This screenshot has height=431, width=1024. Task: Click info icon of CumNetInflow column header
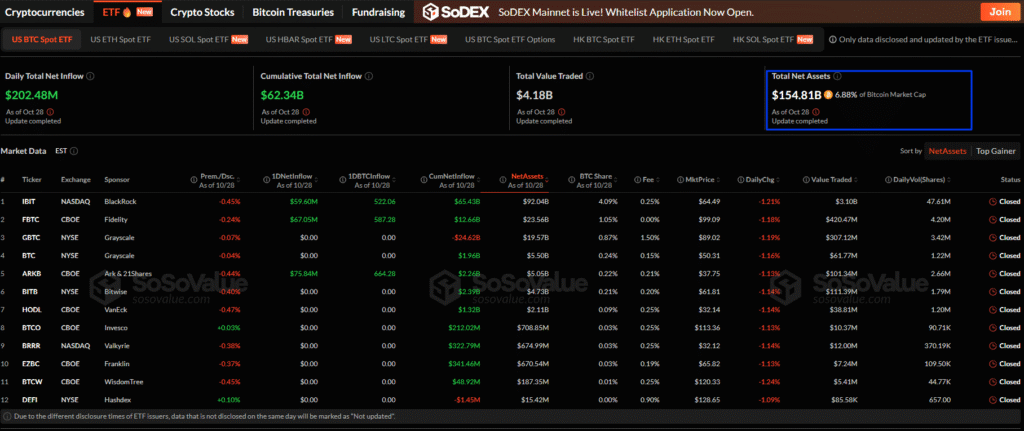click(424, 180)
